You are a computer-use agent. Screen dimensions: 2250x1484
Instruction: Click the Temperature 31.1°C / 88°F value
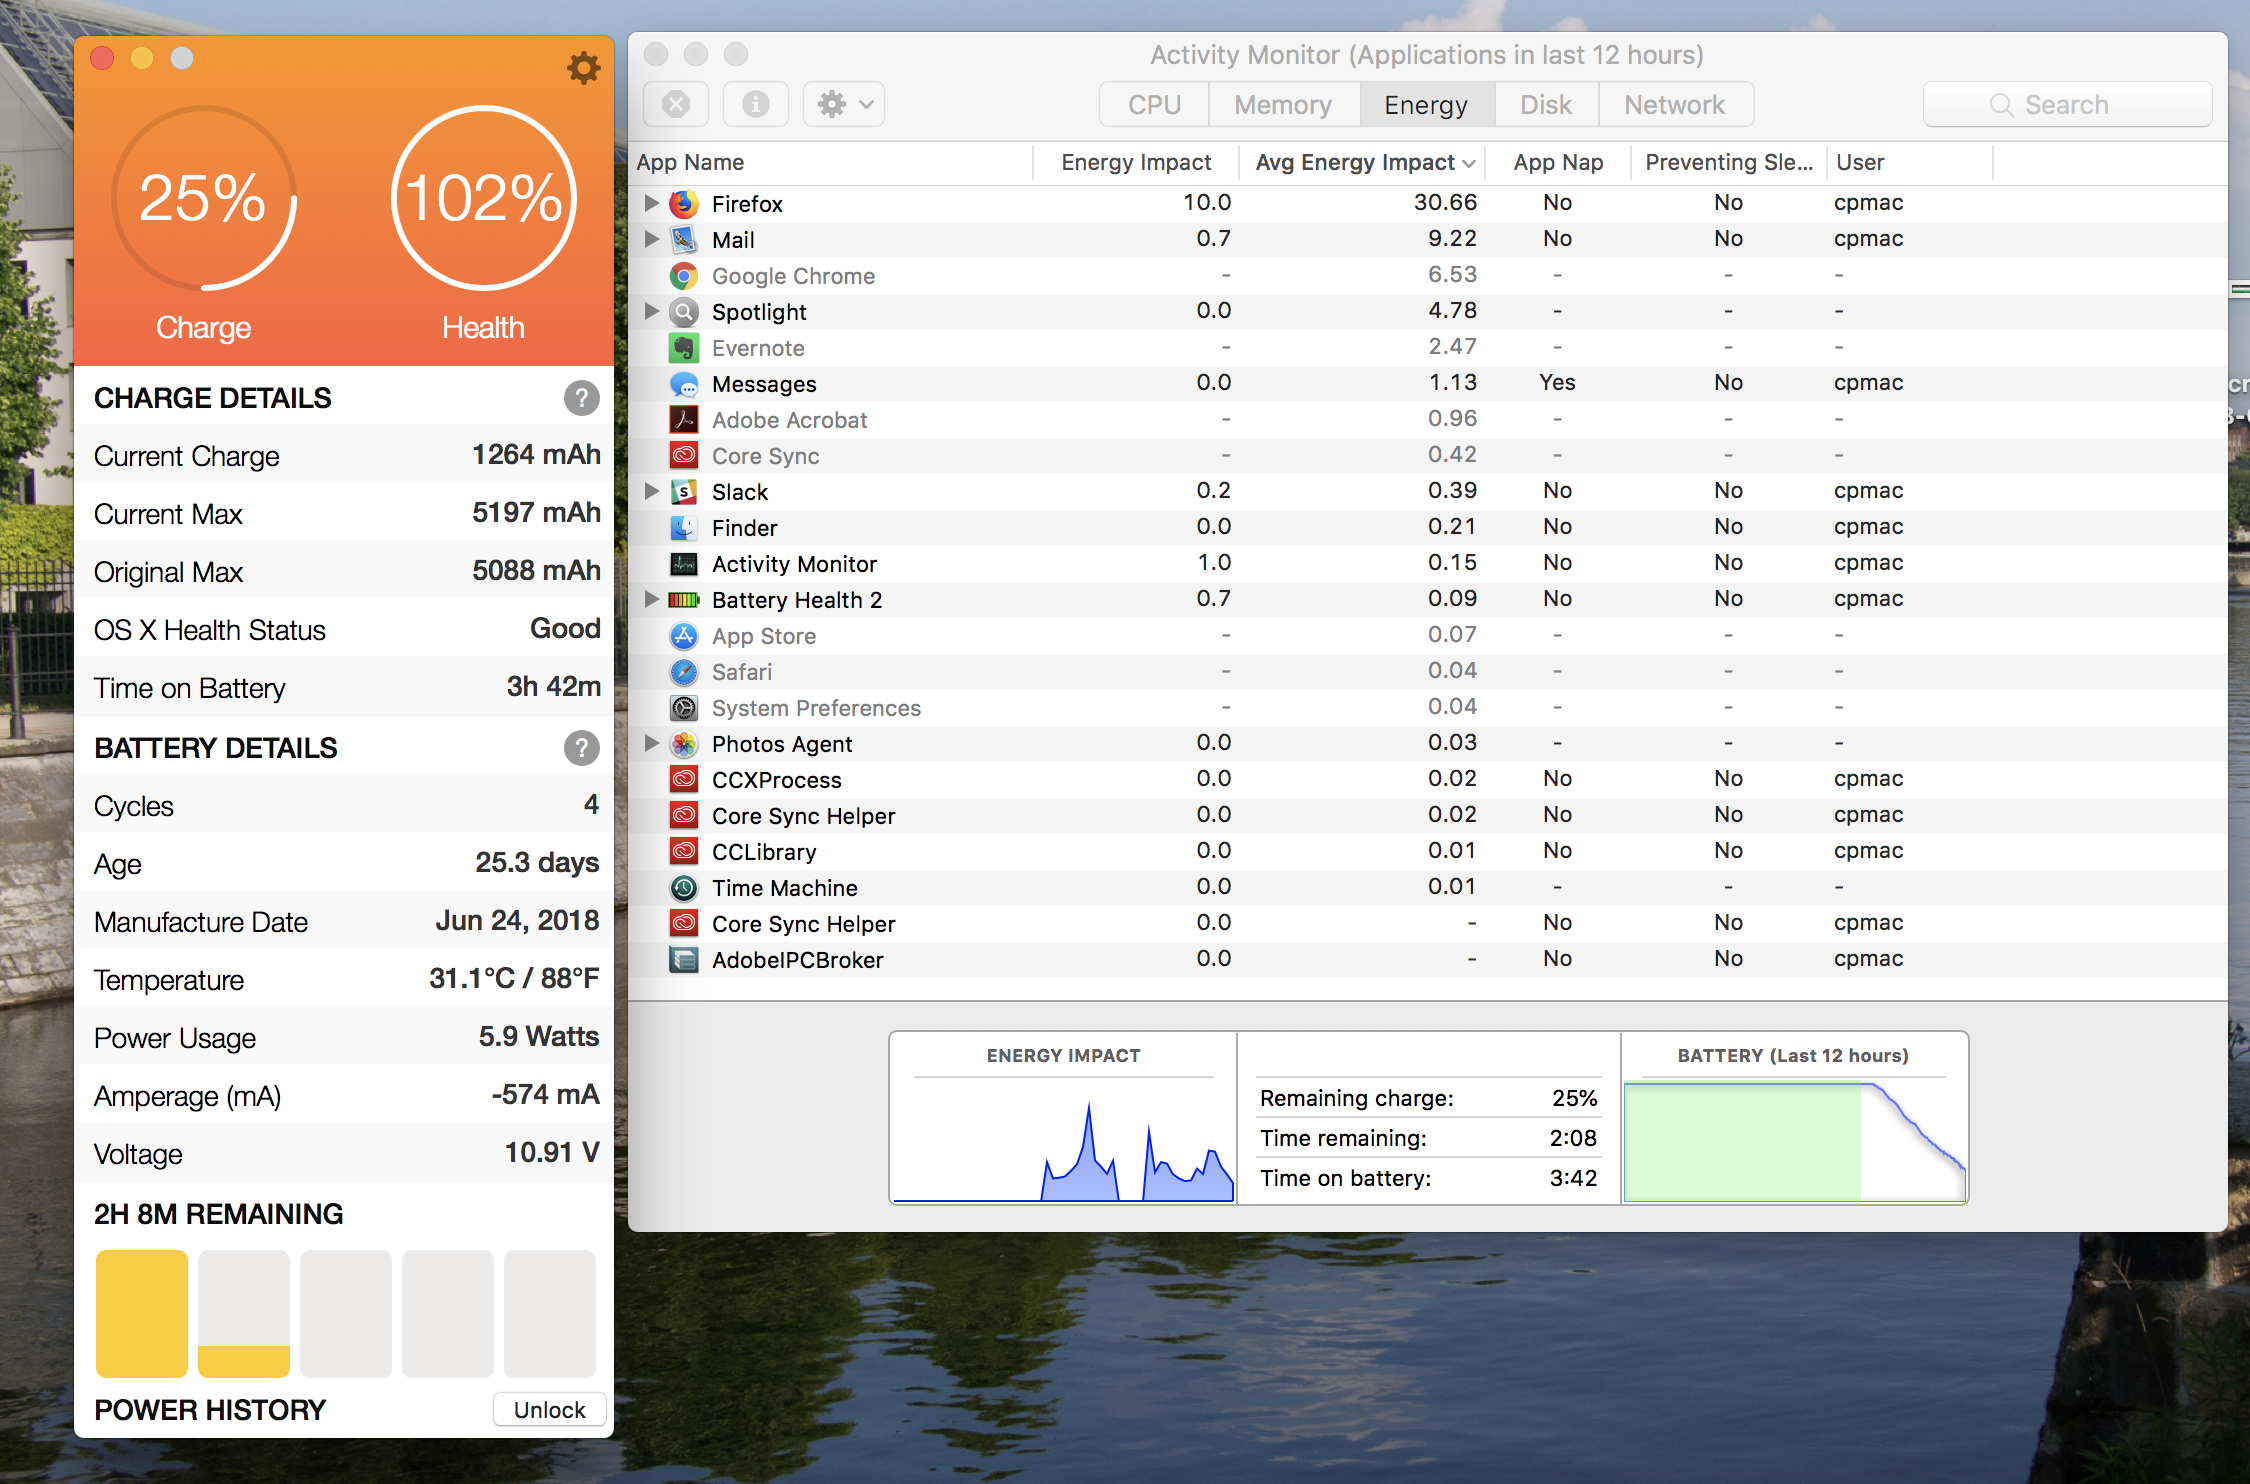pos(514,978)
